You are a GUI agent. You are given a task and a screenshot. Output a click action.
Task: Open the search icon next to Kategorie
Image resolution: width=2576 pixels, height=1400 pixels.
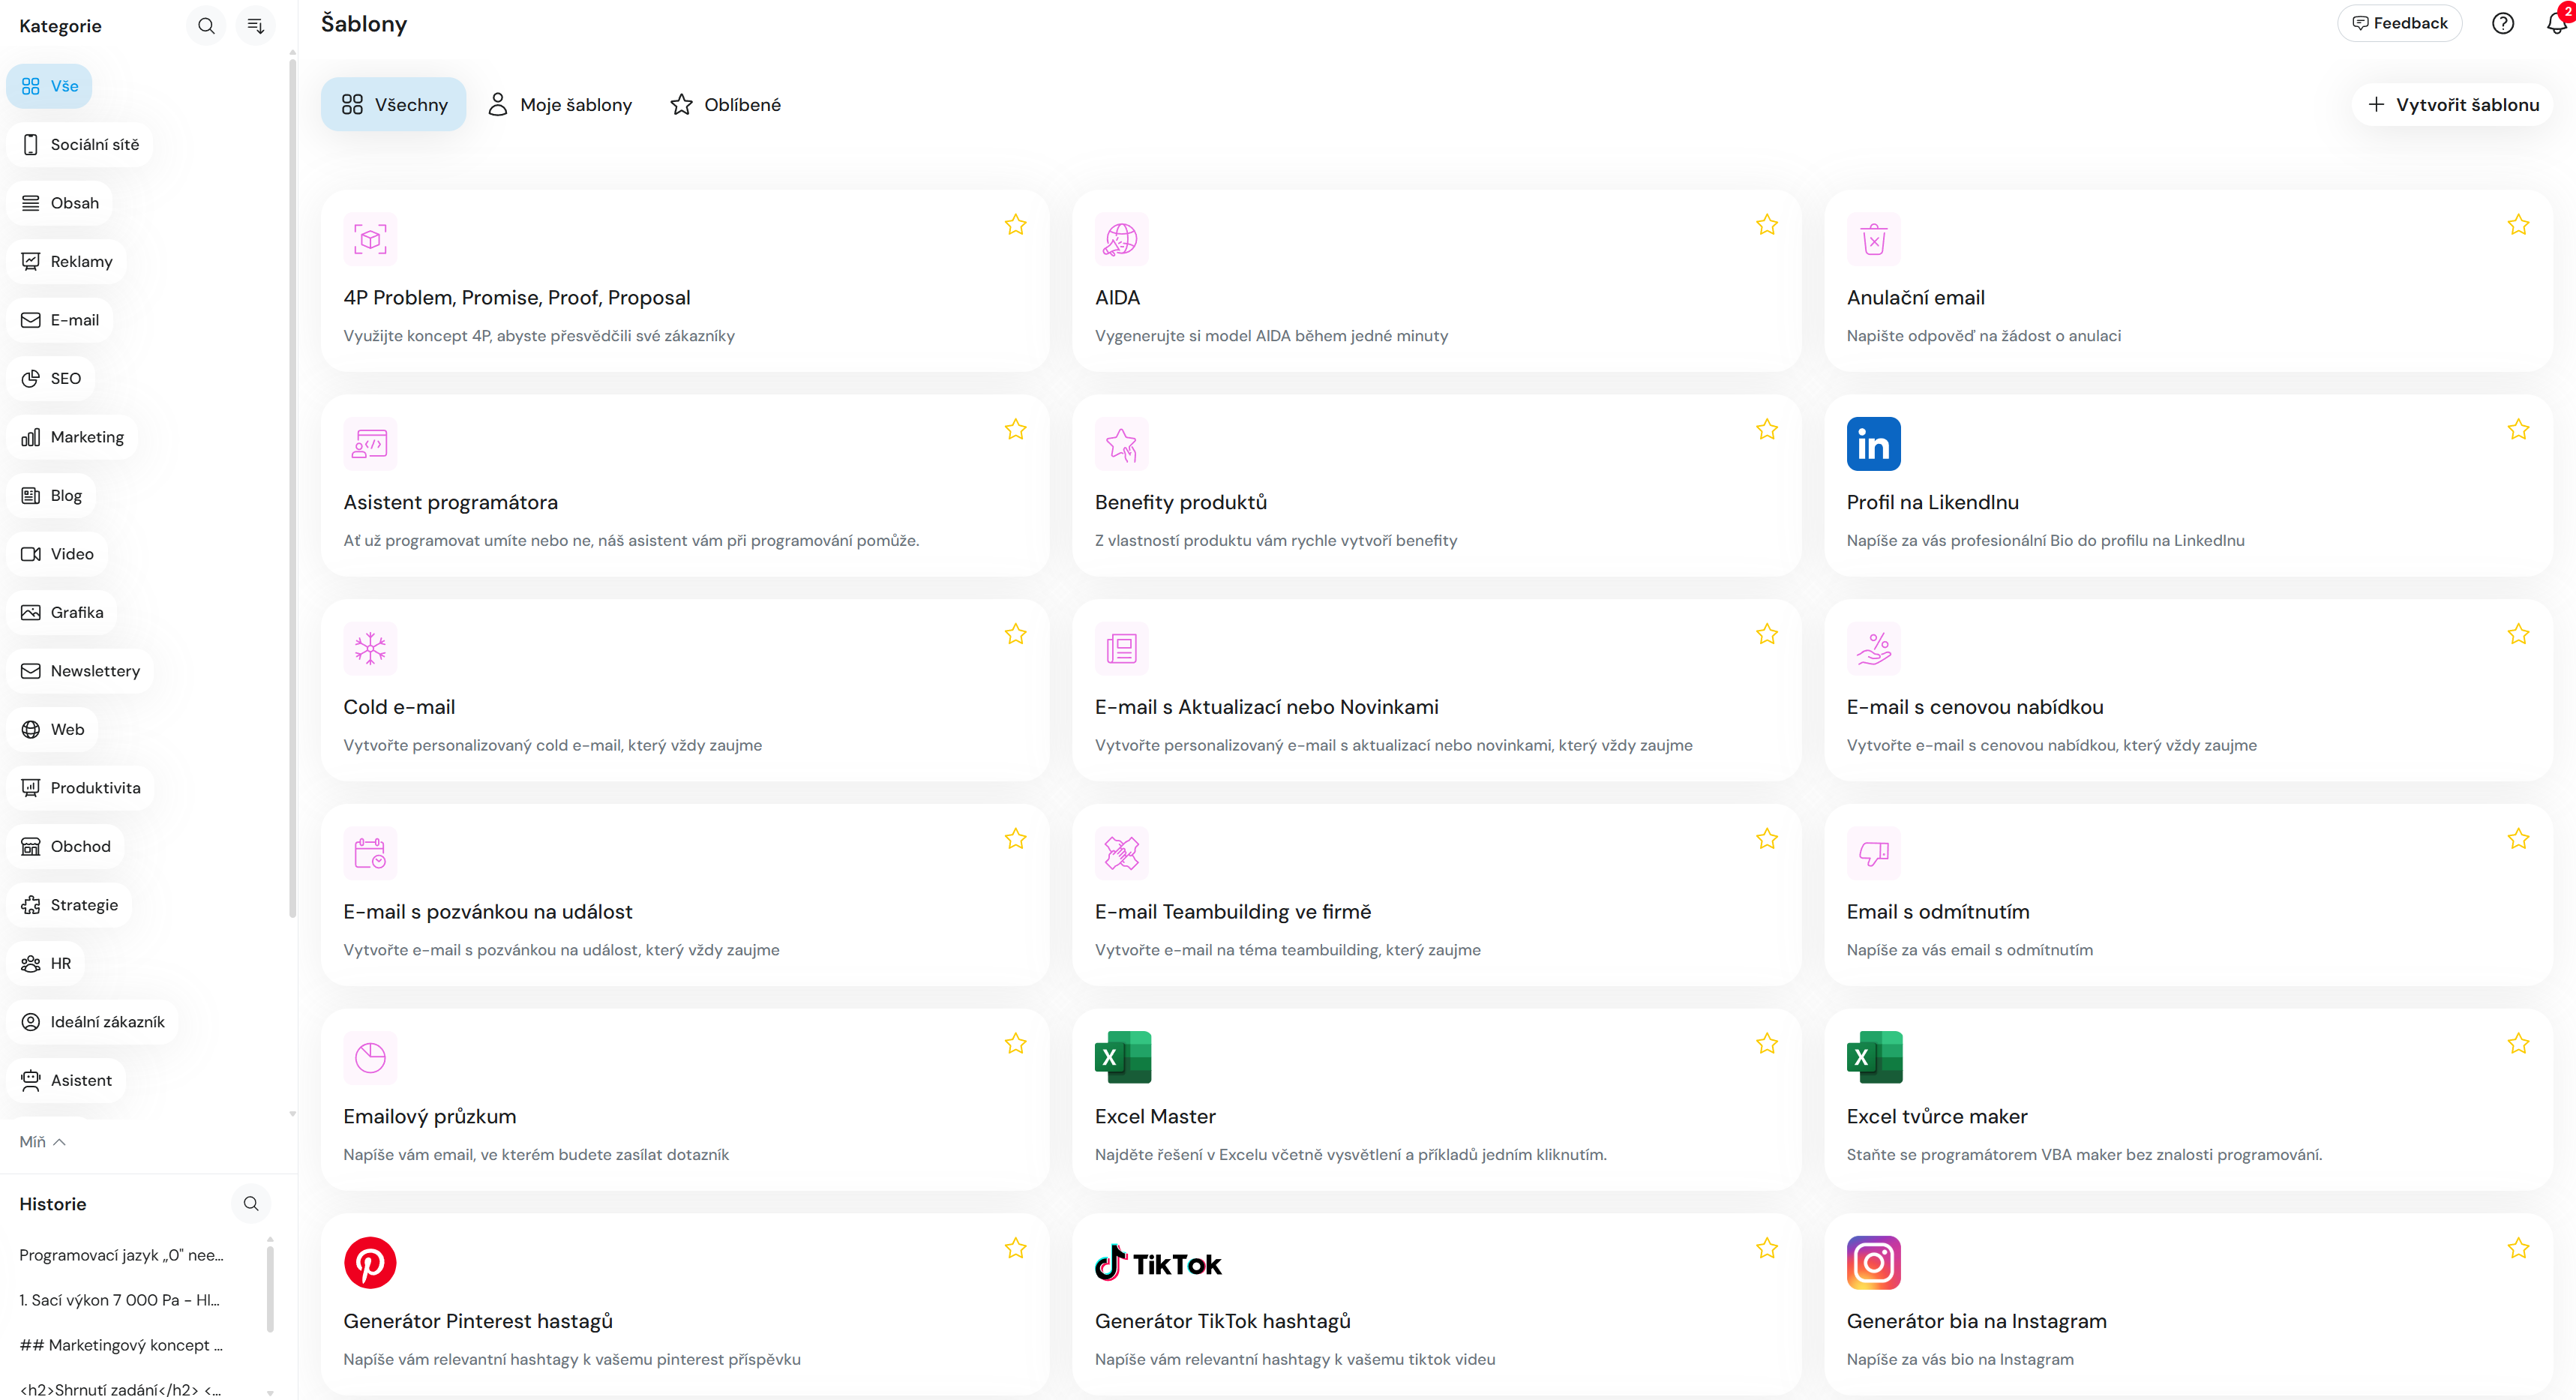pos(206,26)
